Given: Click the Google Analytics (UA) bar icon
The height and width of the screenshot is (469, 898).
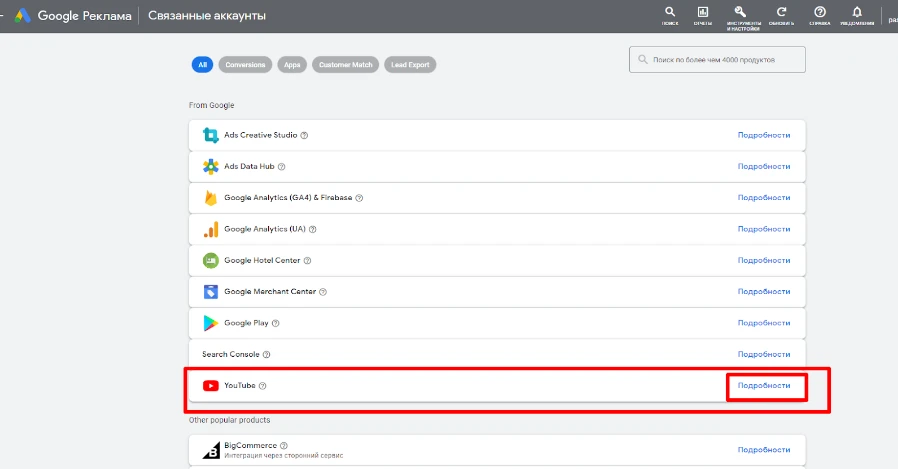Looking at the screenshot, I should coord(211,229).
